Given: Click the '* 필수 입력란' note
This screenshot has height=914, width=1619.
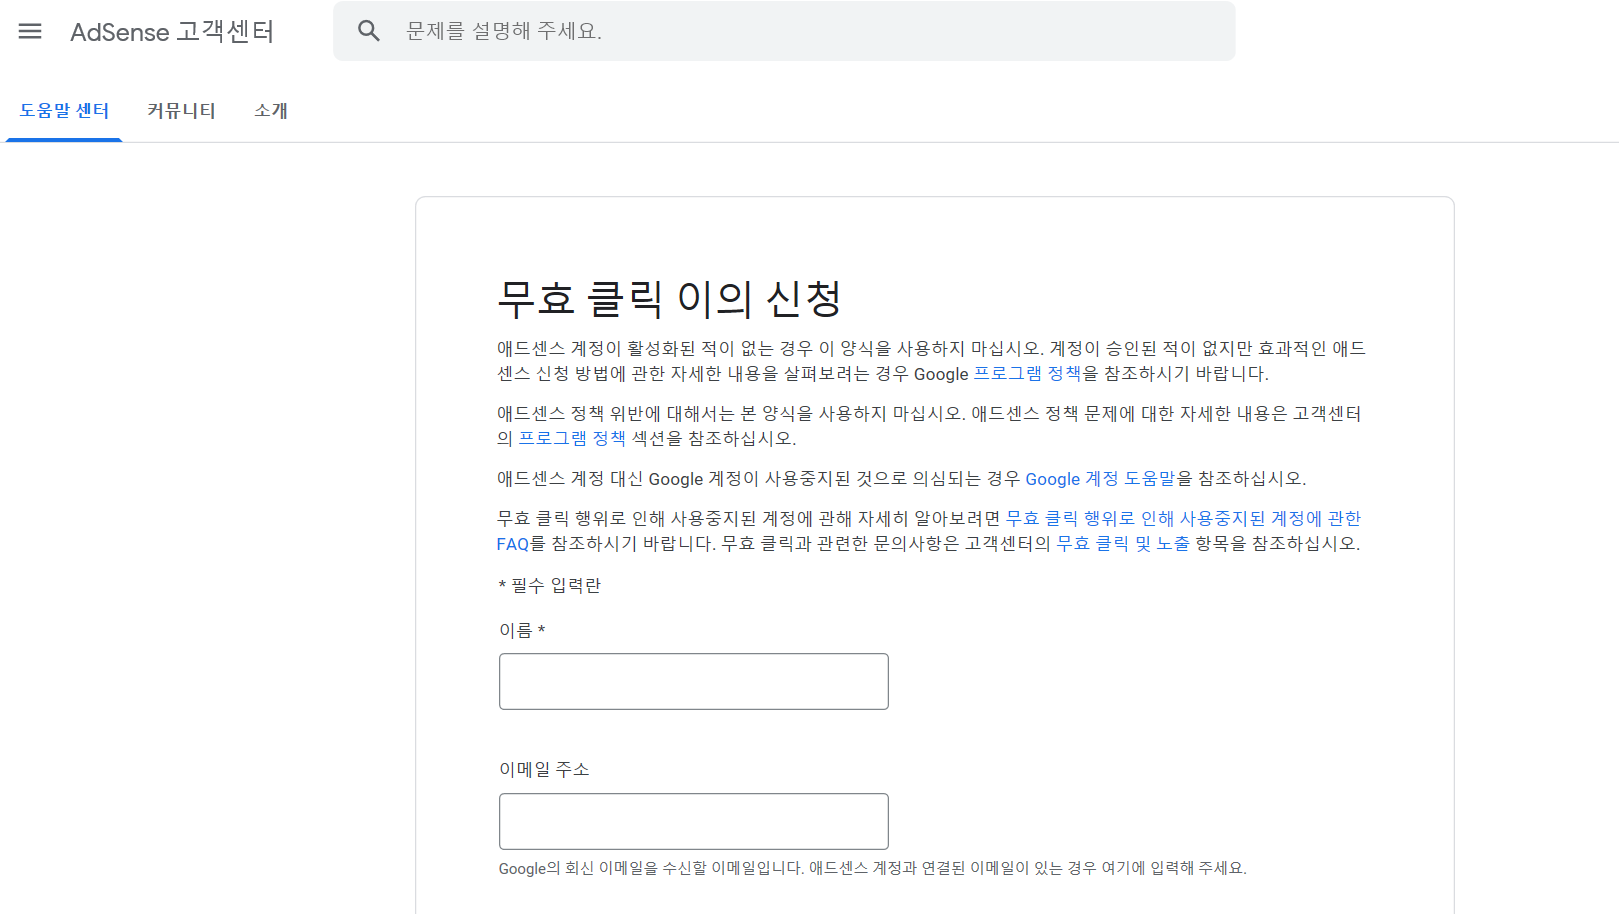Looking at the screenshot, I should 549,586.
